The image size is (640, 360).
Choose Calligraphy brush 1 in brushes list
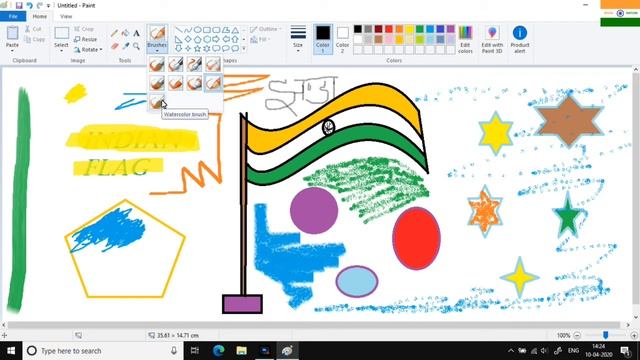point(176,64)
